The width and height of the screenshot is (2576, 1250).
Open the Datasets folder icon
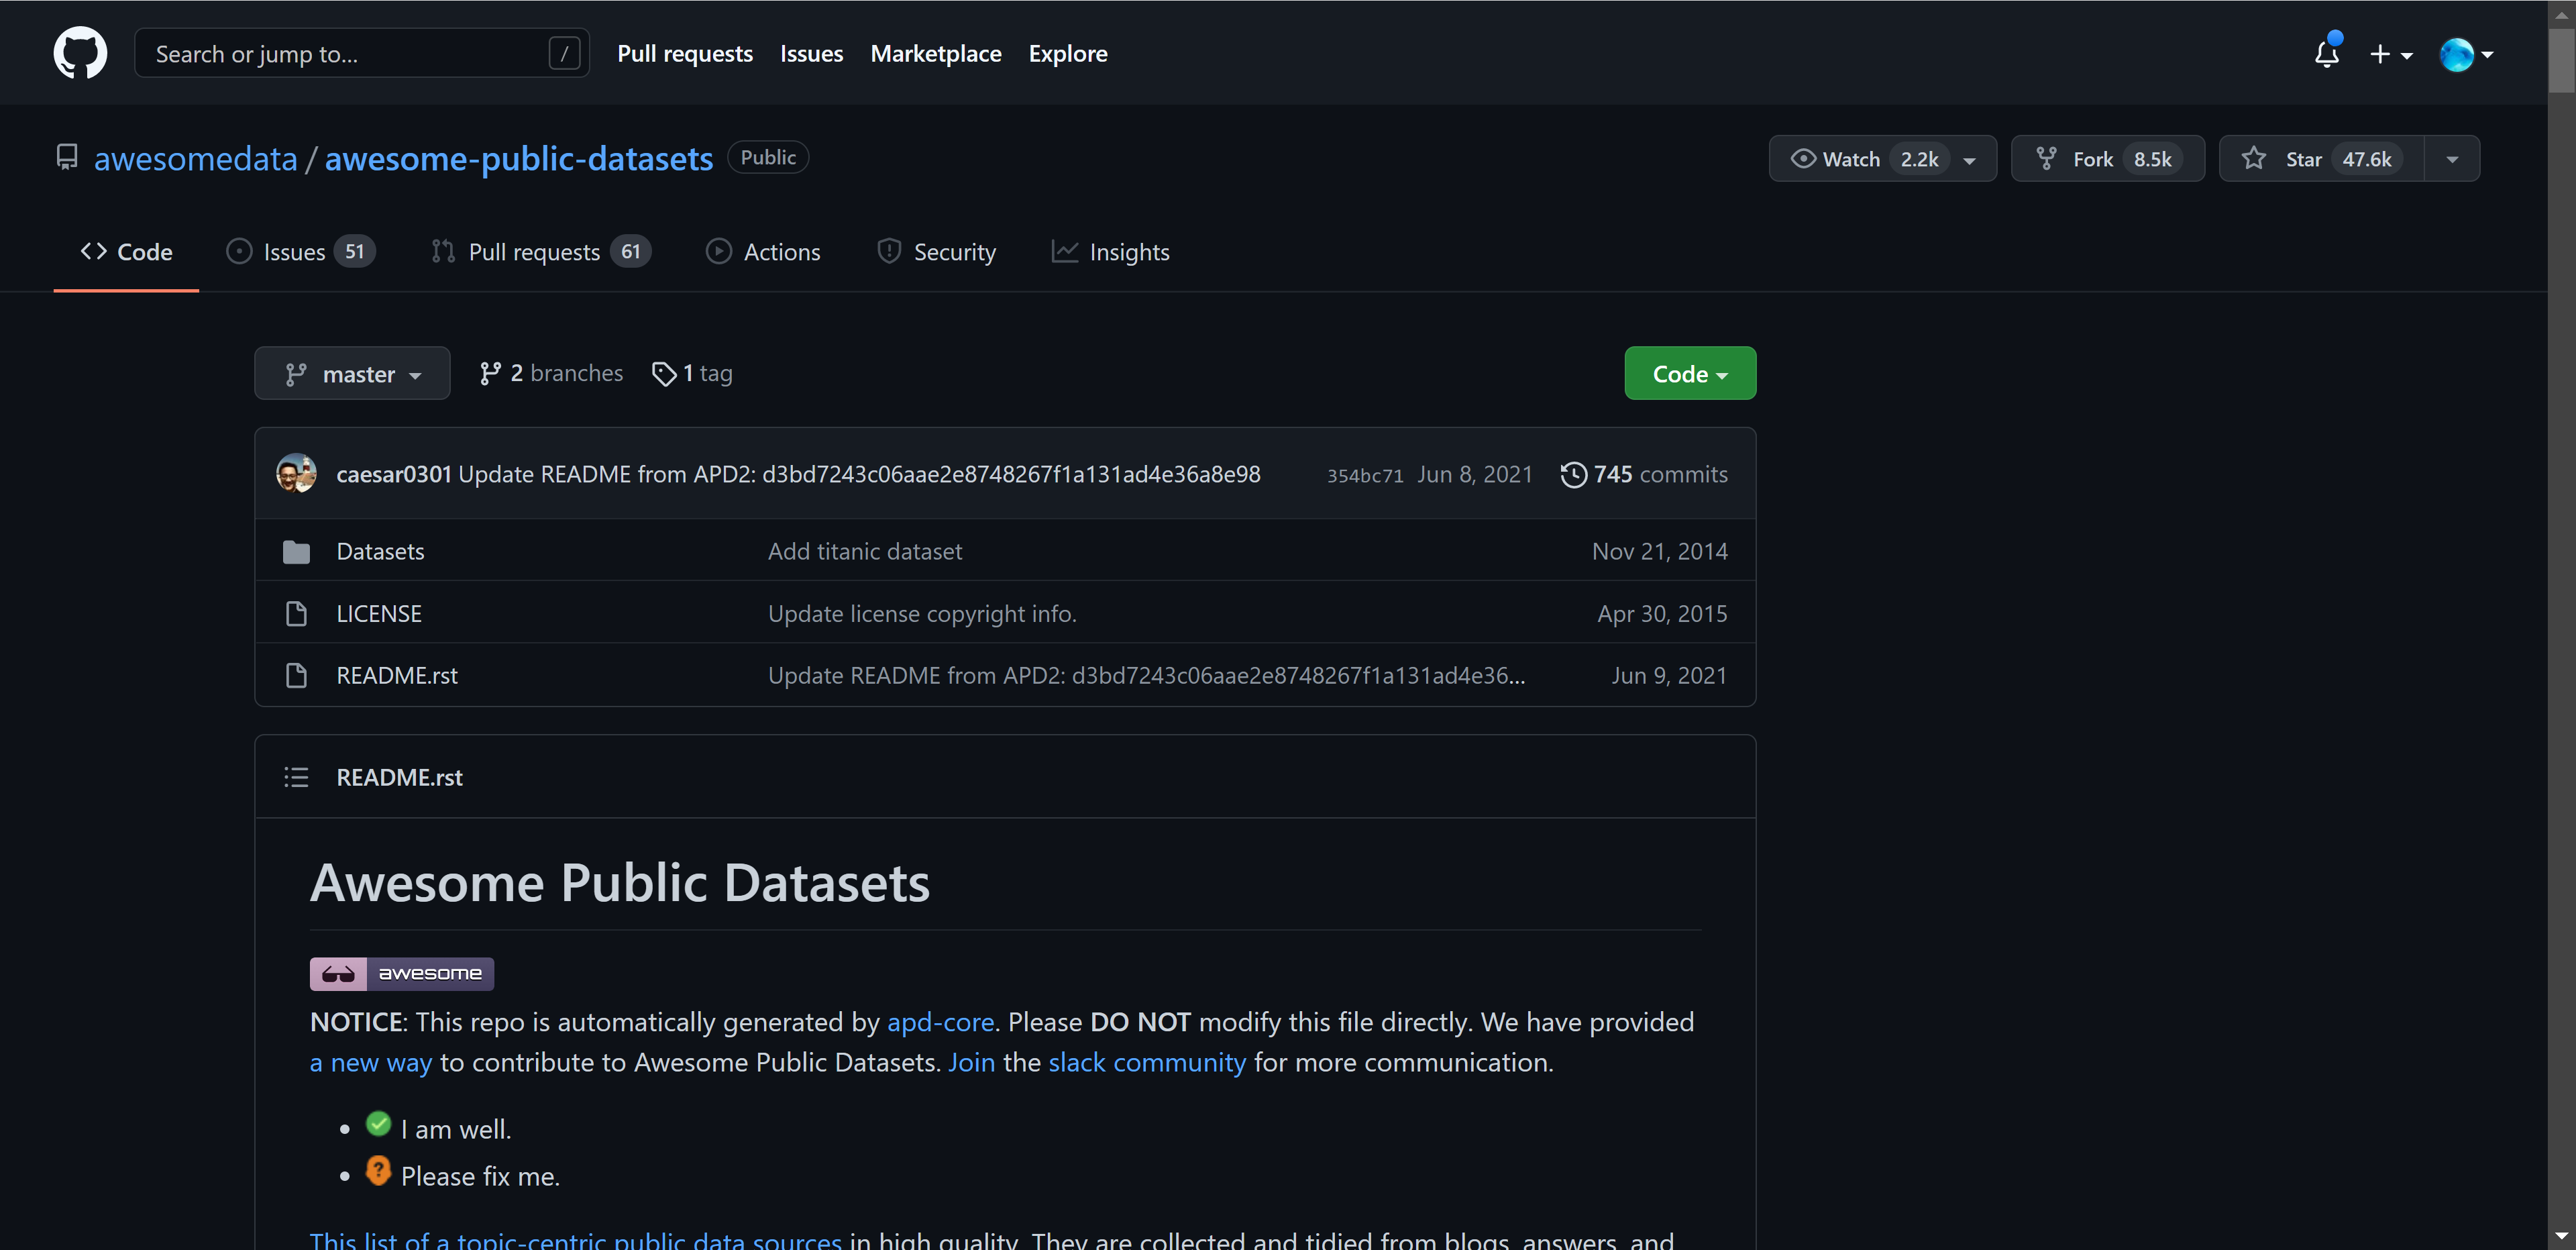(296, 551)
